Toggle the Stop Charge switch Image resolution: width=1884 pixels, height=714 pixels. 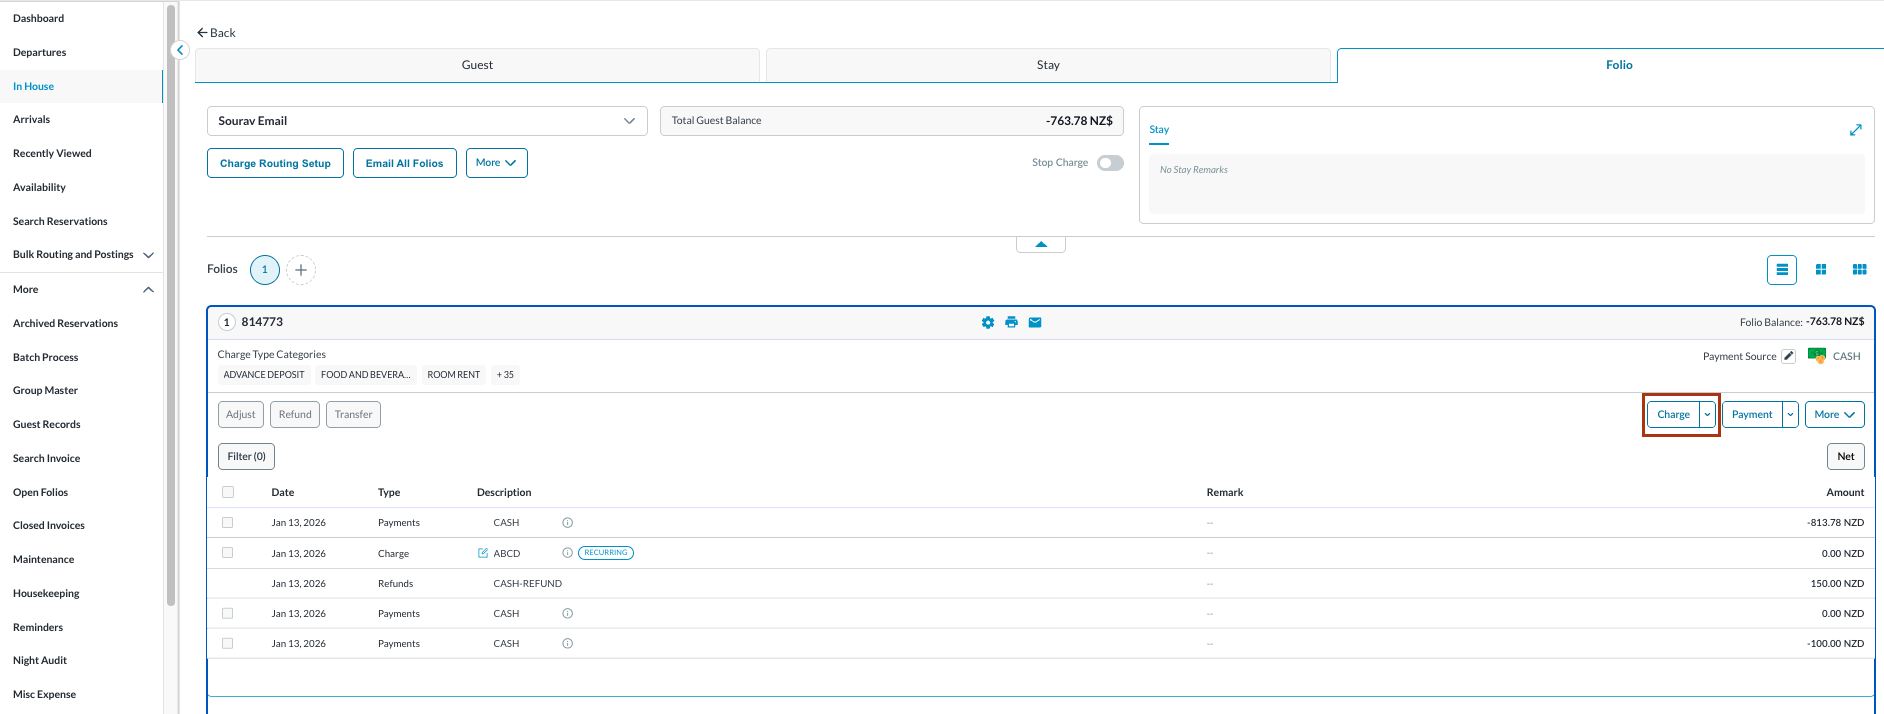coord(1110,163)
